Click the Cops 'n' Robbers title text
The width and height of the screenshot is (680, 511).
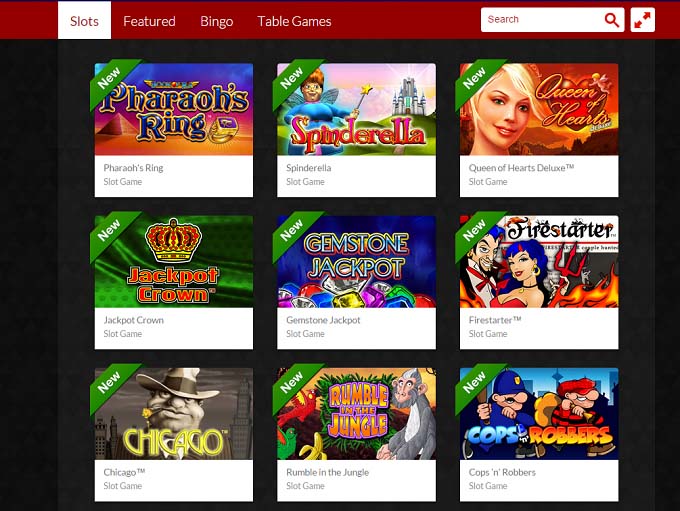pos(502,472)
